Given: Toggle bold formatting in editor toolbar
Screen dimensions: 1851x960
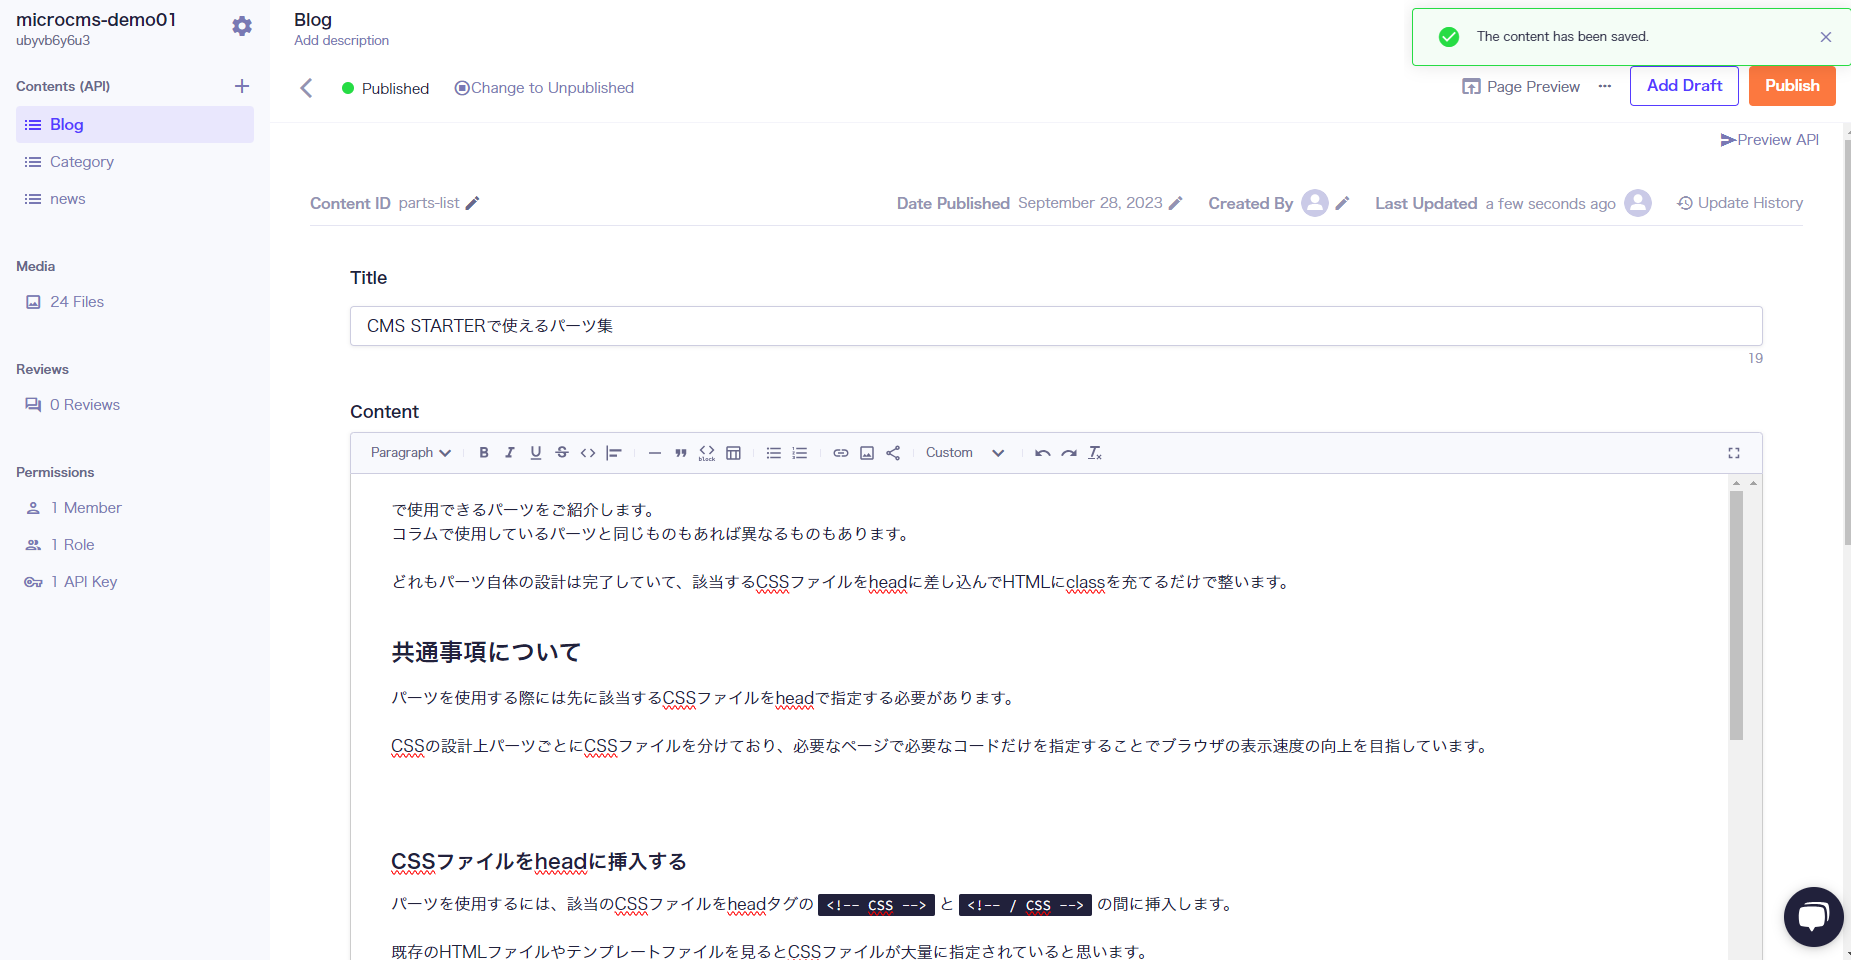Looking at the screenshot, I should coord(484,453).
